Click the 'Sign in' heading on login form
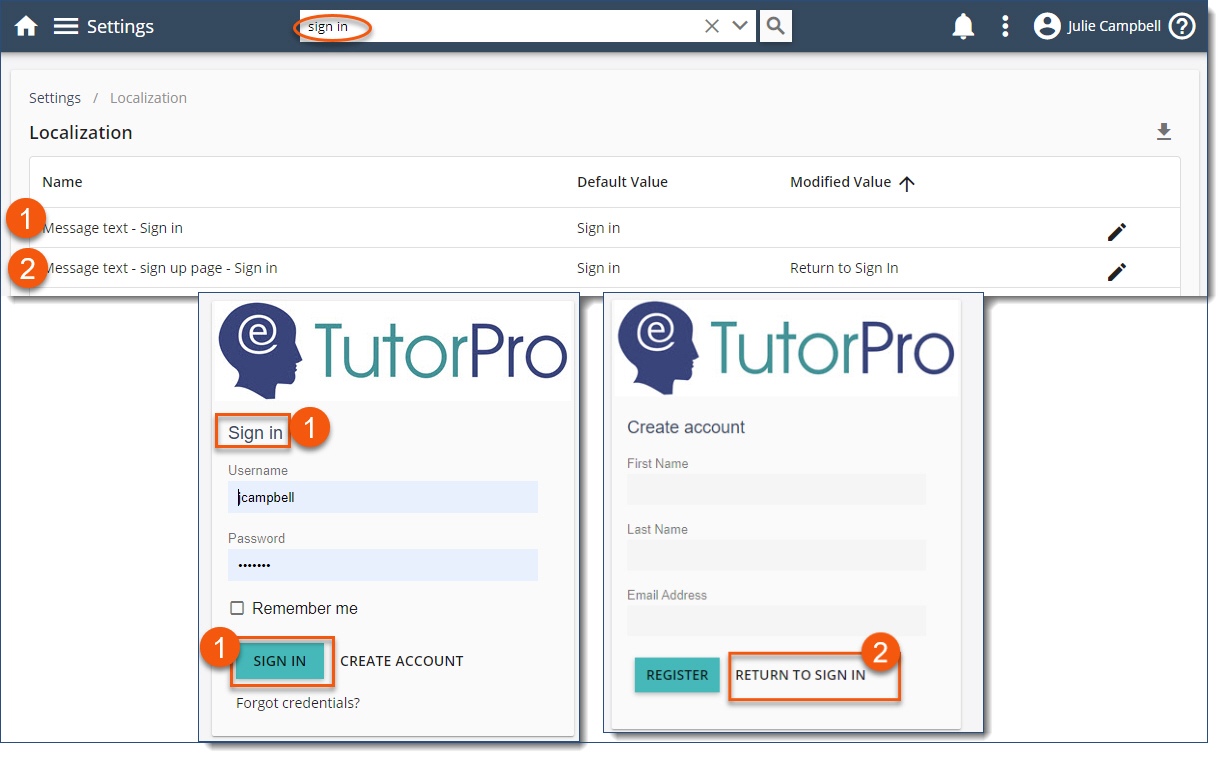The width and height of the screenshot is (1223, 758). coord(255,433)
